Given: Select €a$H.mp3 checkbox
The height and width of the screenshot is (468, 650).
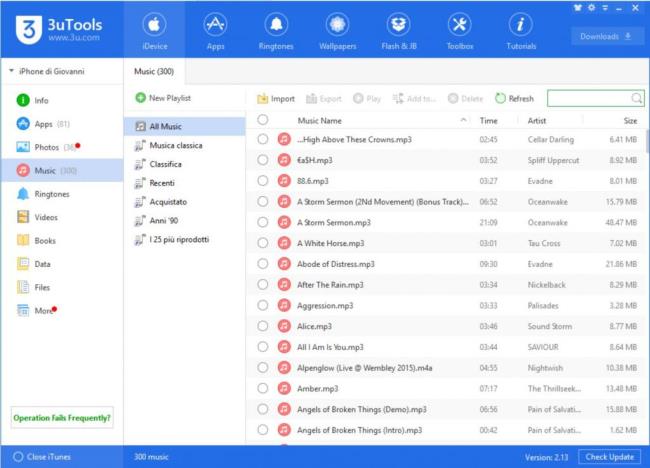Looking at the screenshot, I should click(x=262, y=160).
